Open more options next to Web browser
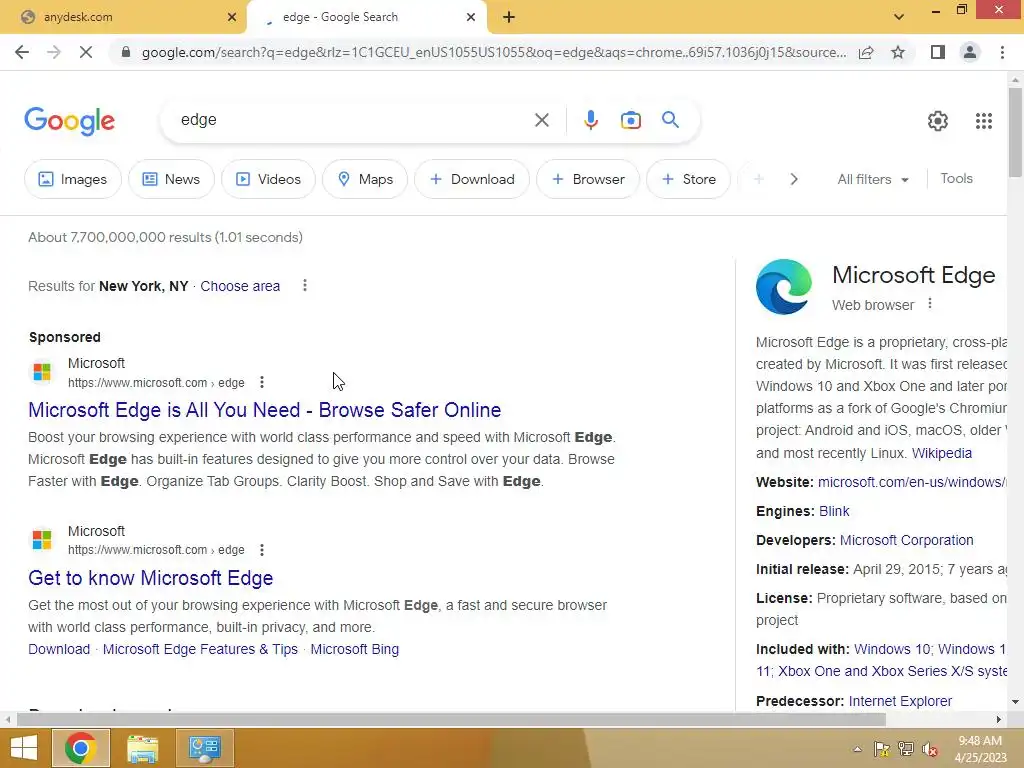Viewport: 1024px width, 768px height. (930, 304)
